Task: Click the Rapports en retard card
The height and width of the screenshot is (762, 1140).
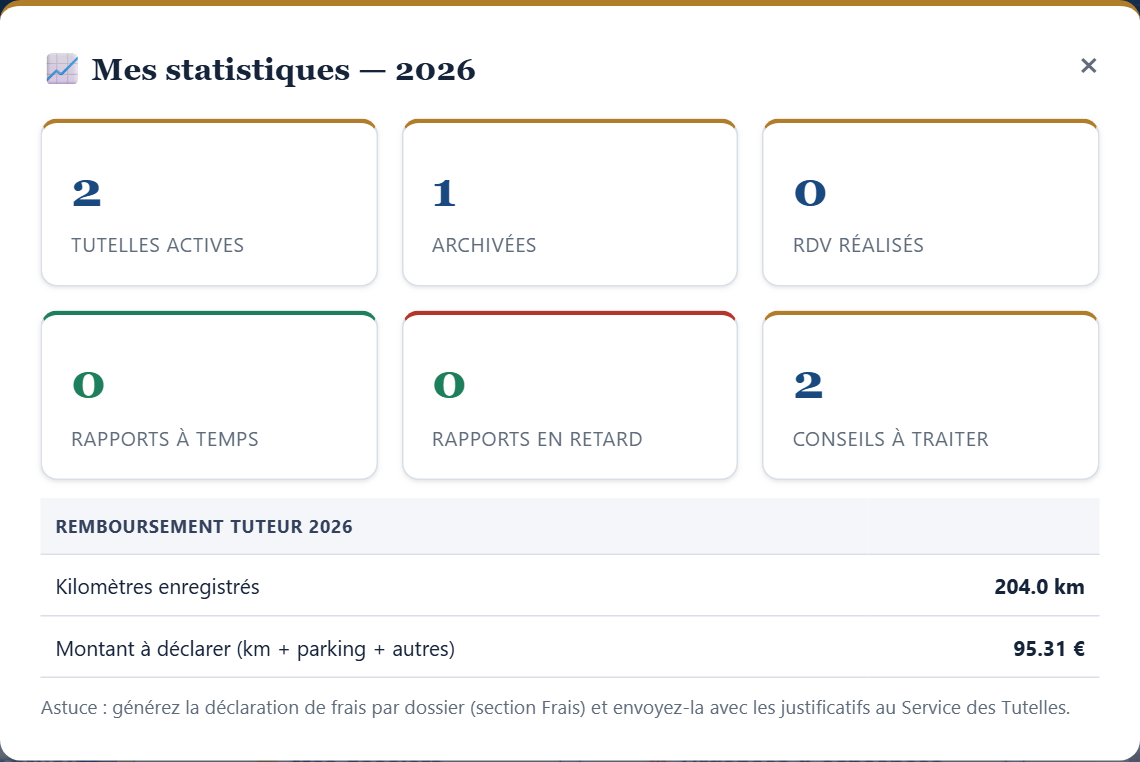Action: click(x=570, y=395)
